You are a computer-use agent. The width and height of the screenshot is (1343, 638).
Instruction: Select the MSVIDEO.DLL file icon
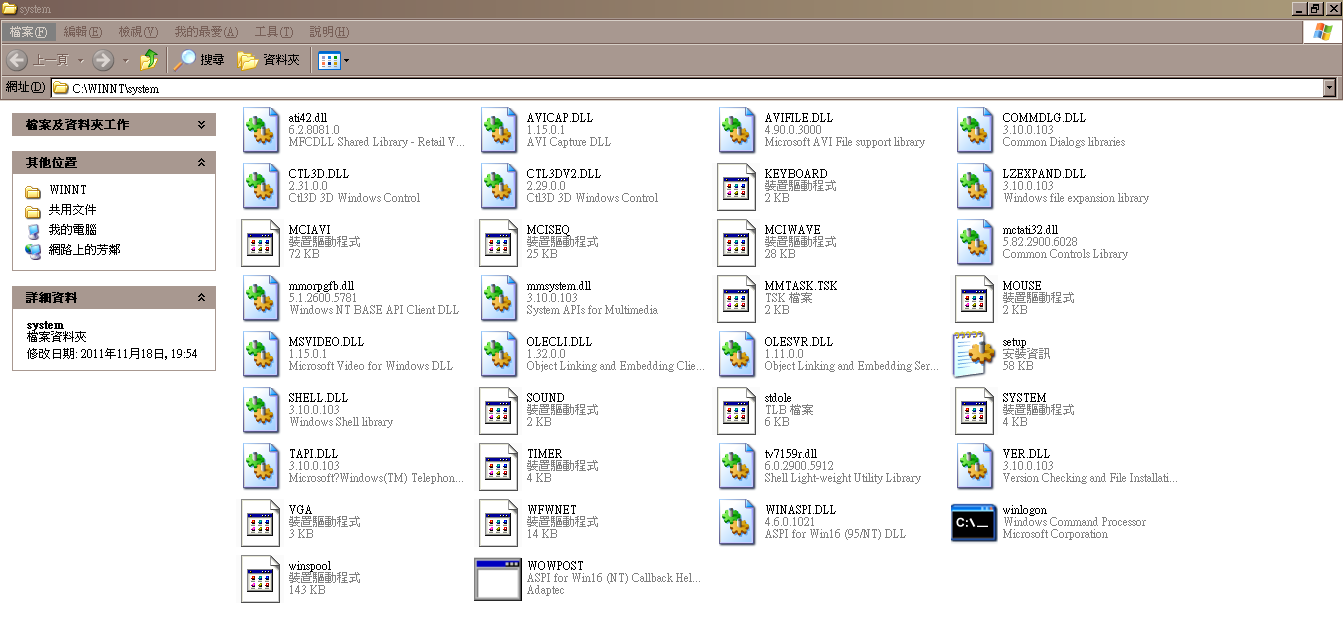[261, 354]
